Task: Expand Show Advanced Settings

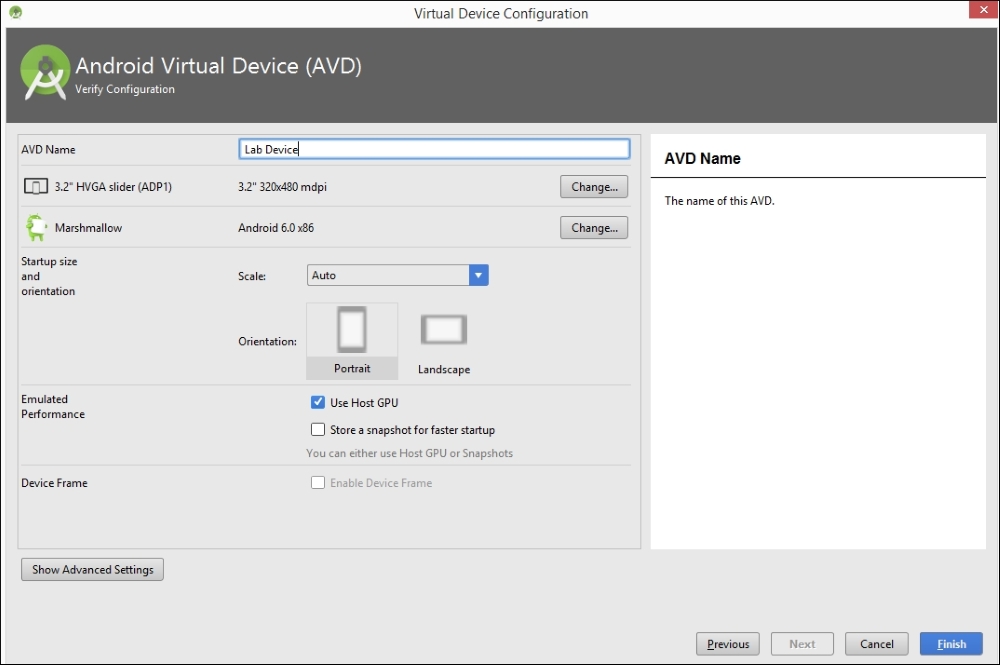Action: click(92, 570)
